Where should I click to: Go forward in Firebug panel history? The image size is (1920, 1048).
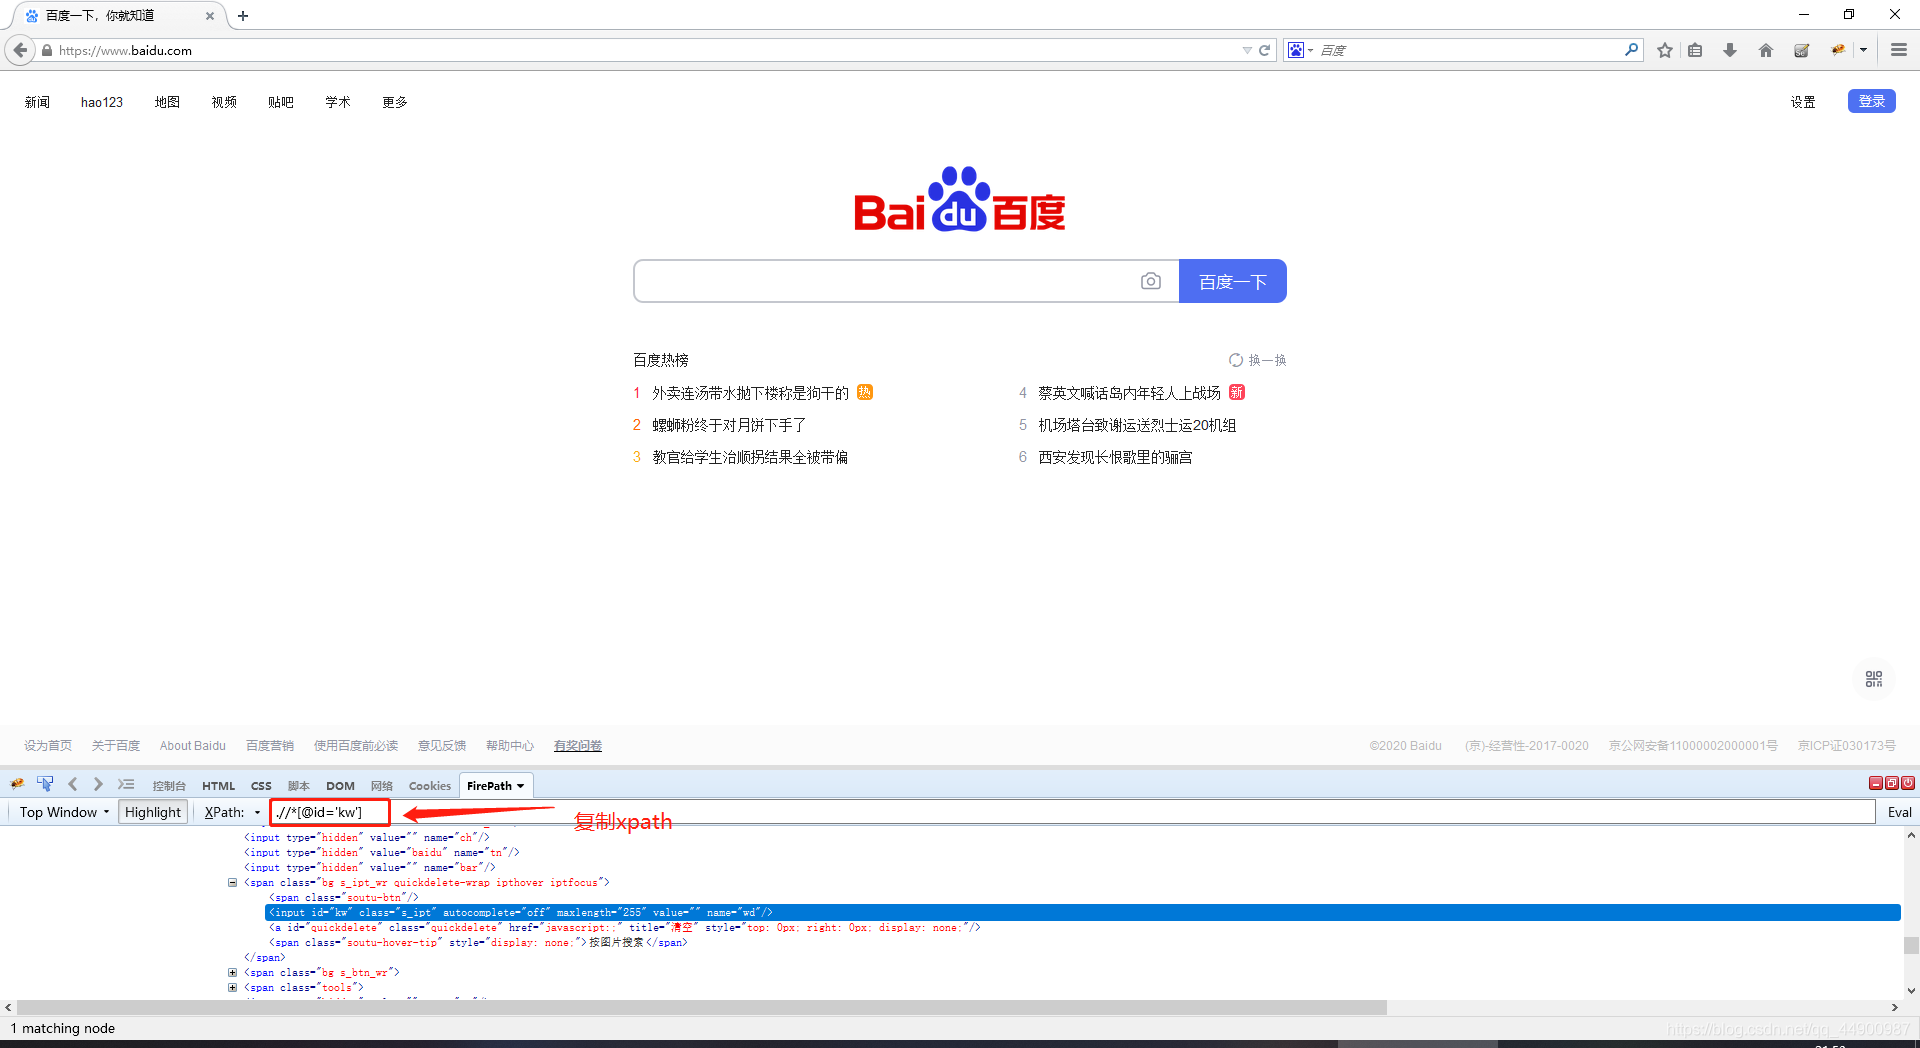tap(98, 784)
